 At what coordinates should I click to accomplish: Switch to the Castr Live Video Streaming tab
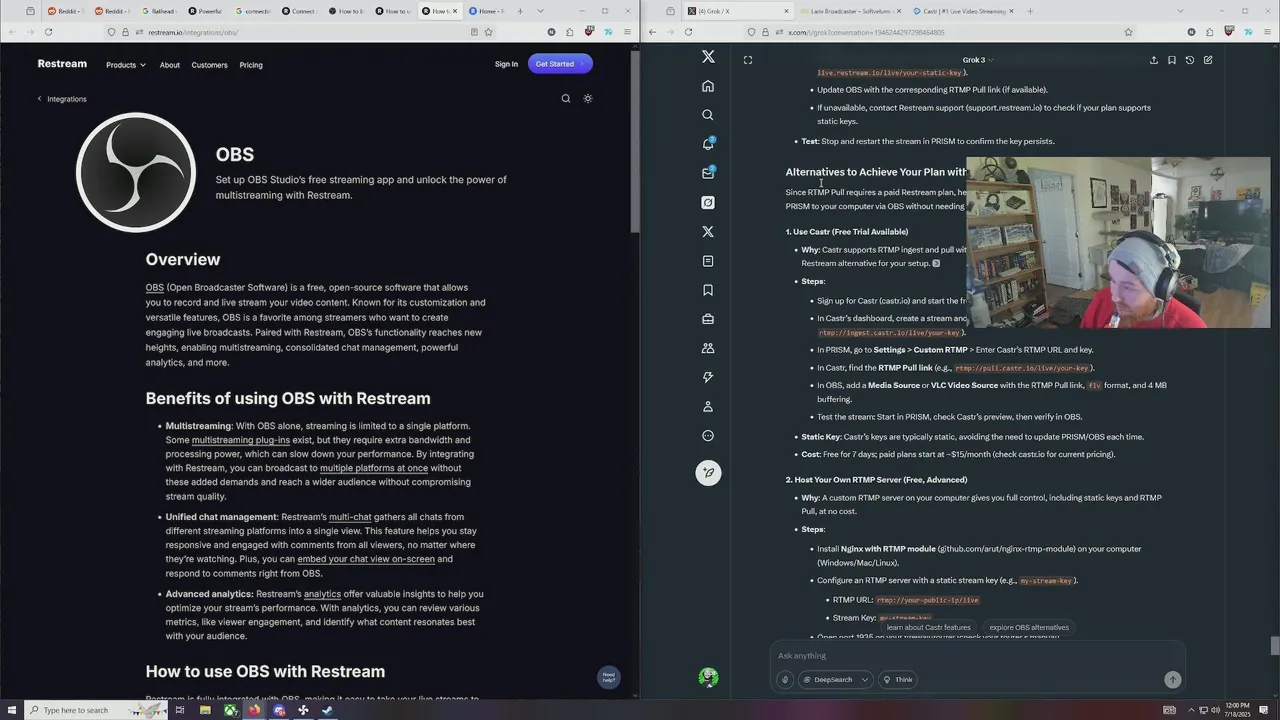tap(965, 11)
